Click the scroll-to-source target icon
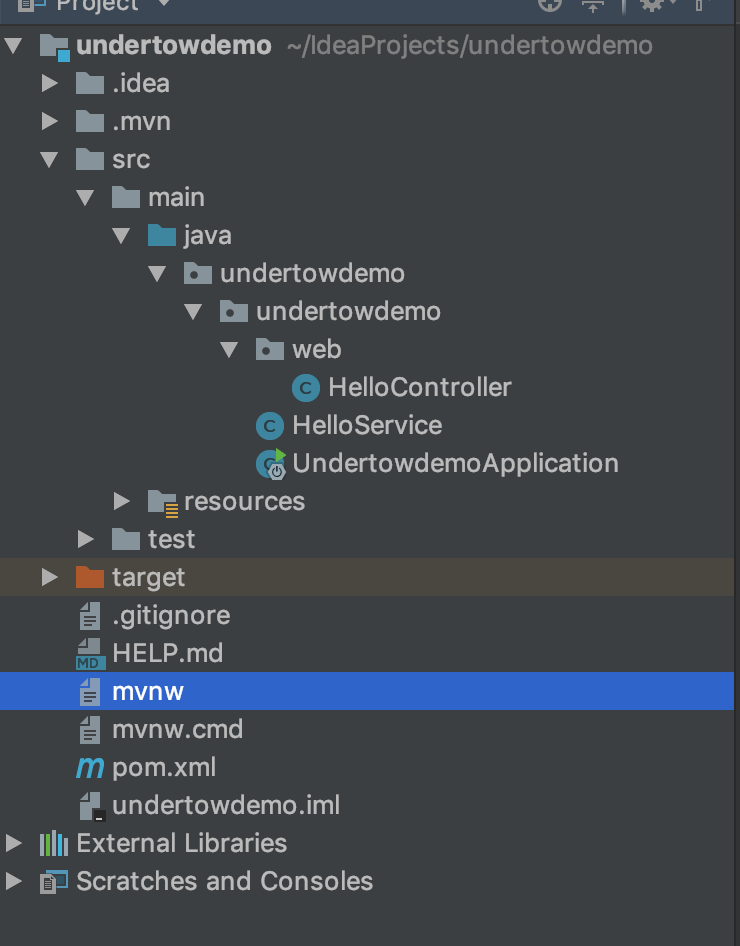740x946 pixels. [549, 5]
